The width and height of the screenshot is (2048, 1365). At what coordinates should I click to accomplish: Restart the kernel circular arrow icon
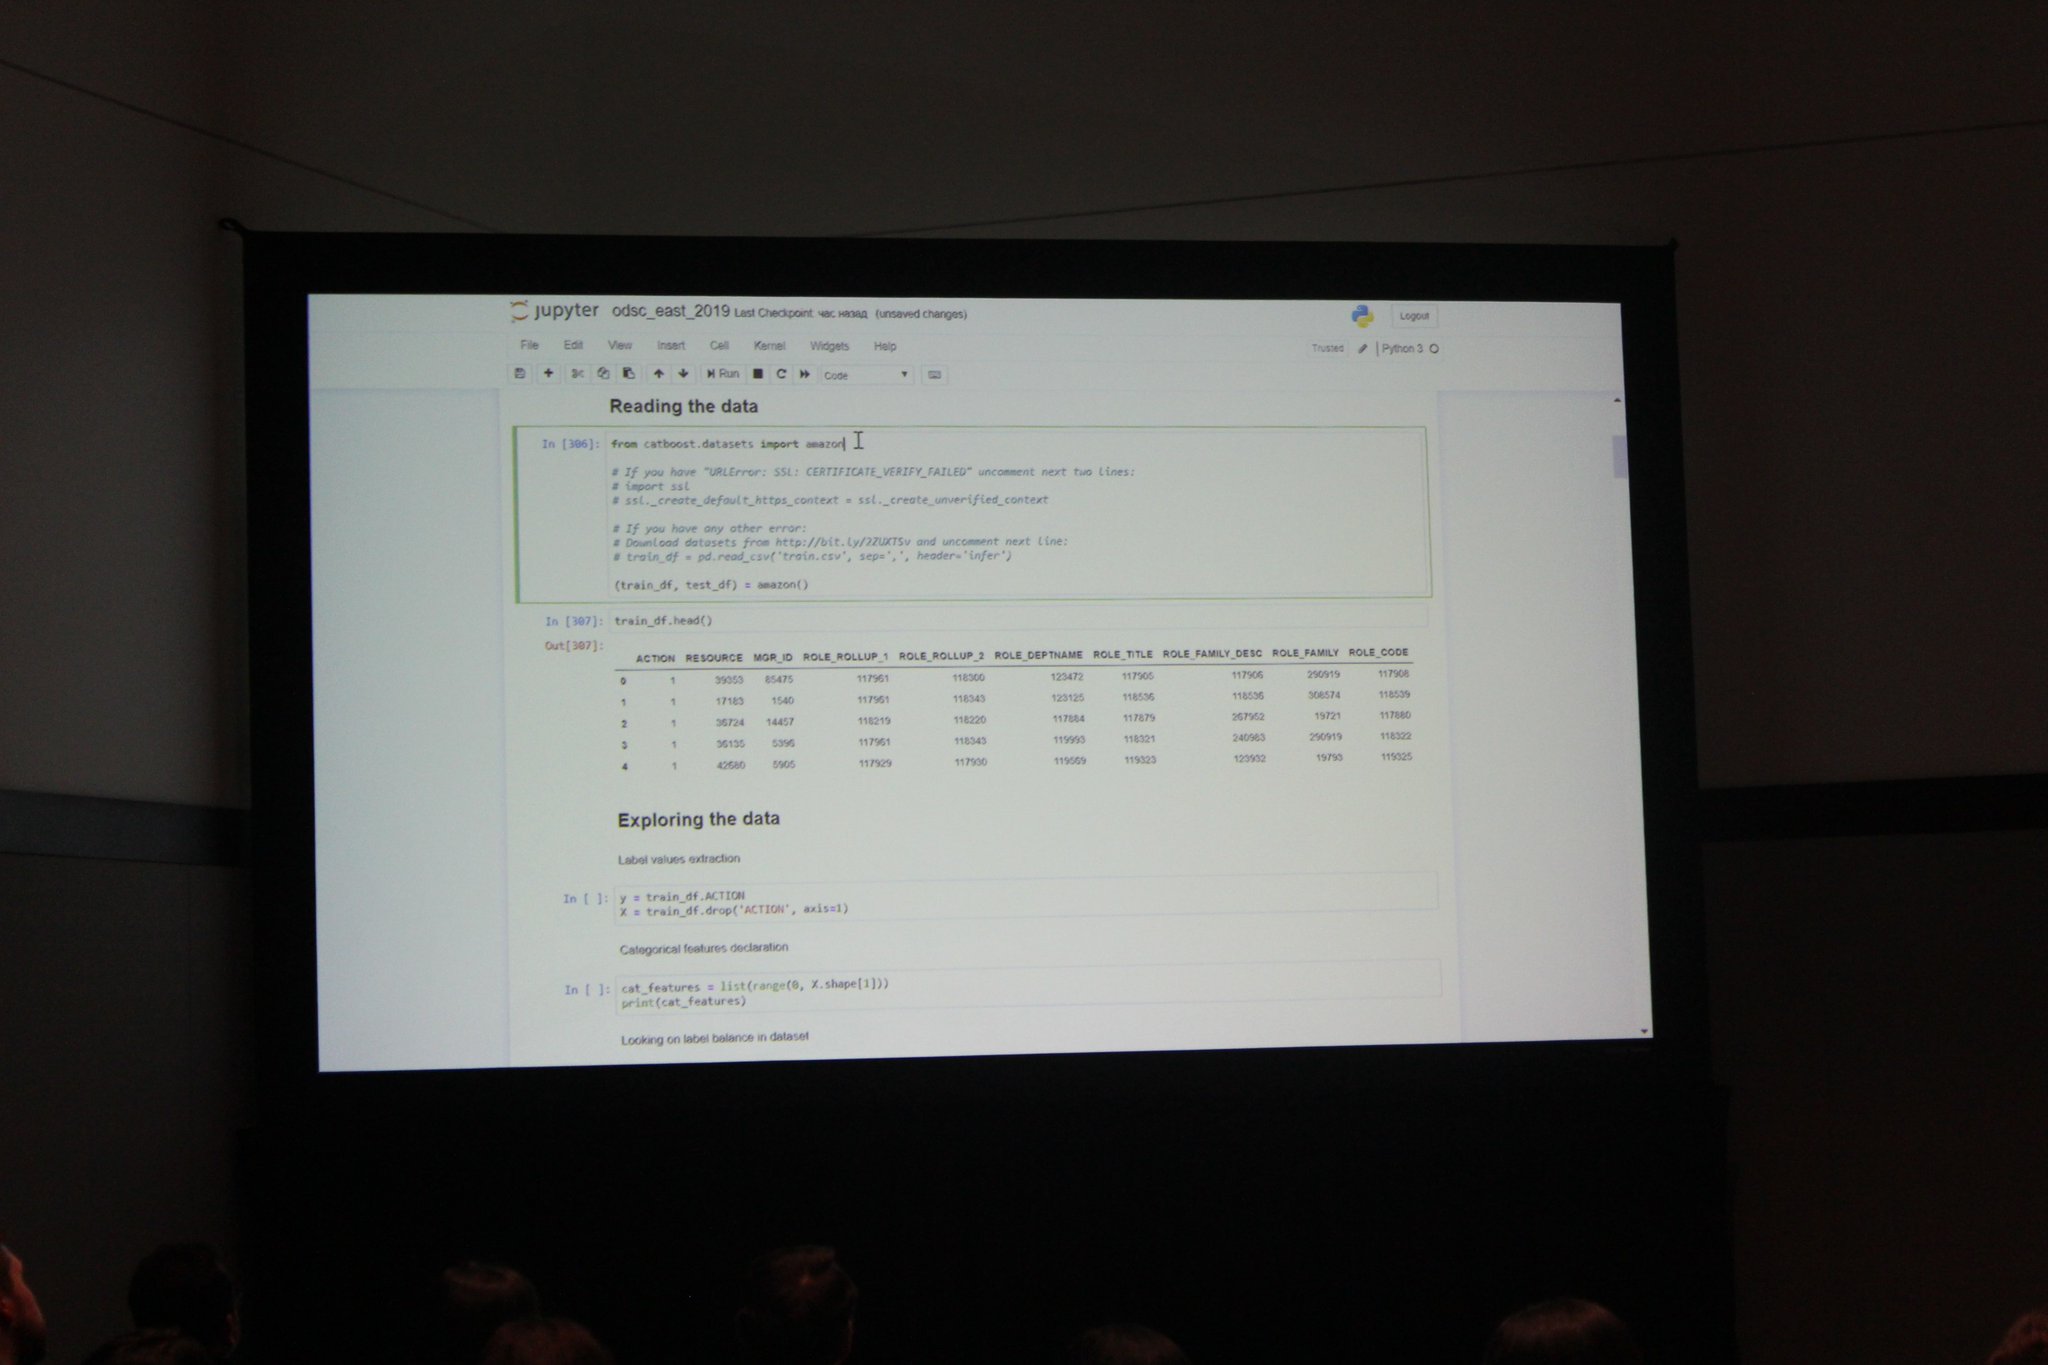pos(781,374)
